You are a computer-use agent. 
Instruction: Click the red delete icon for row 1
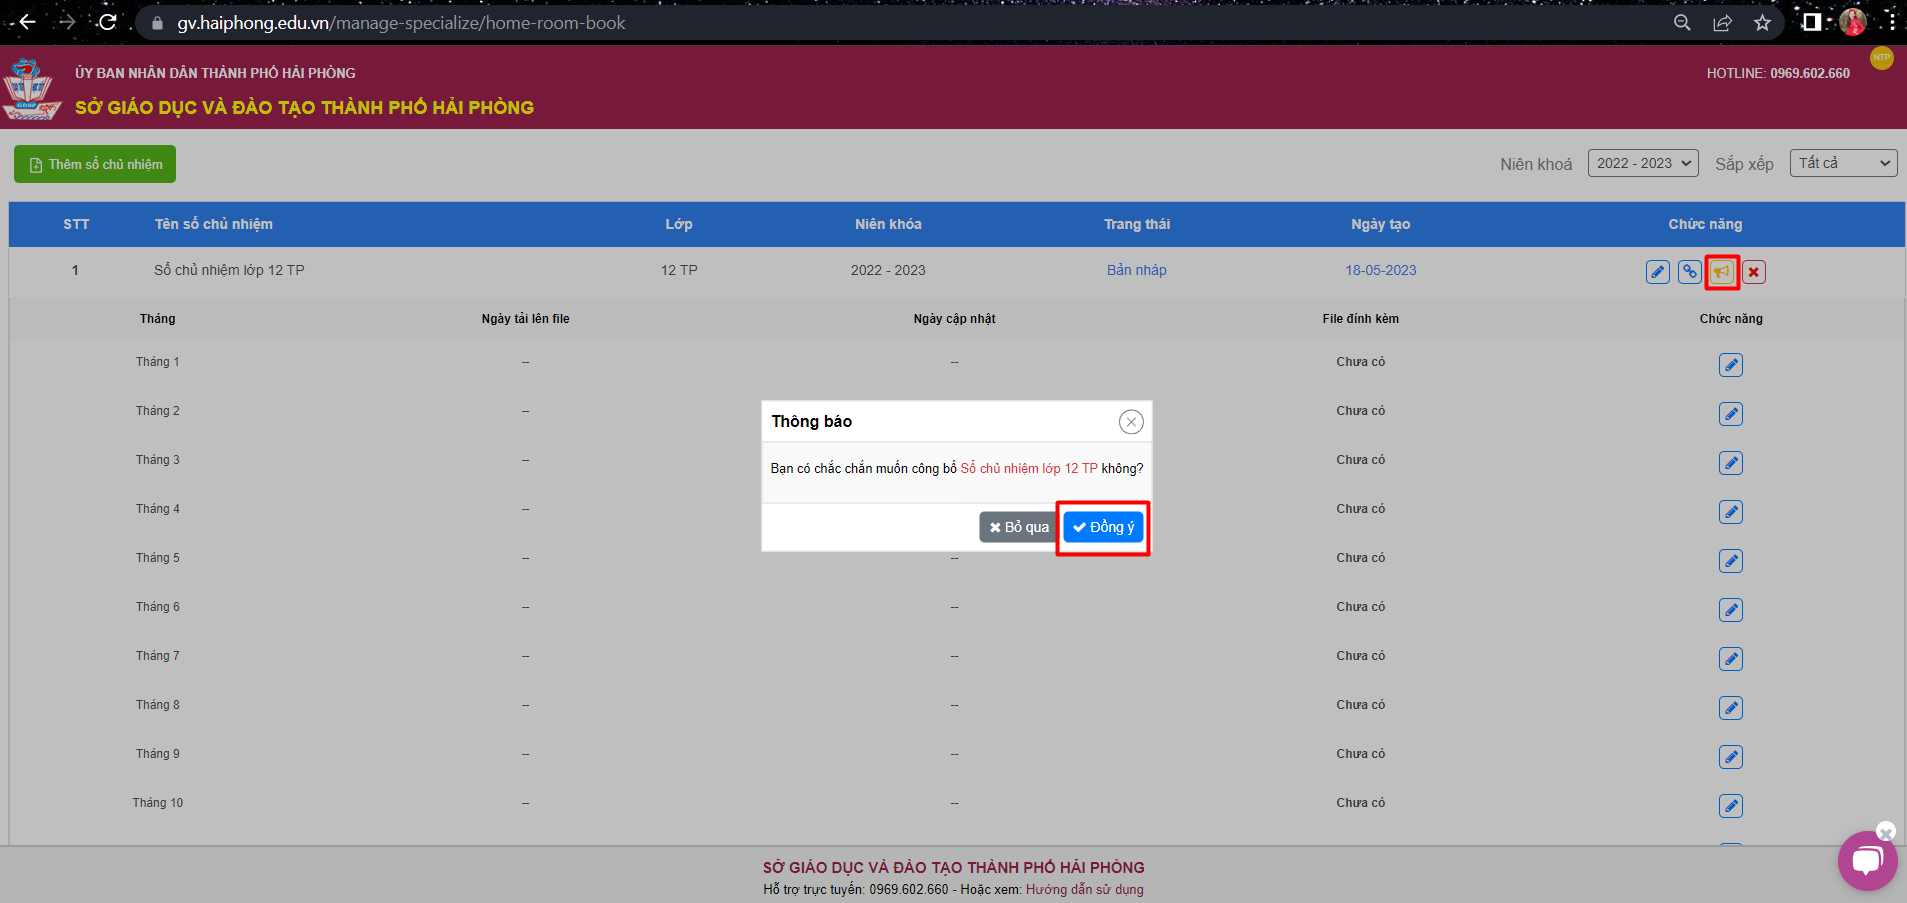click(1753, 272)
